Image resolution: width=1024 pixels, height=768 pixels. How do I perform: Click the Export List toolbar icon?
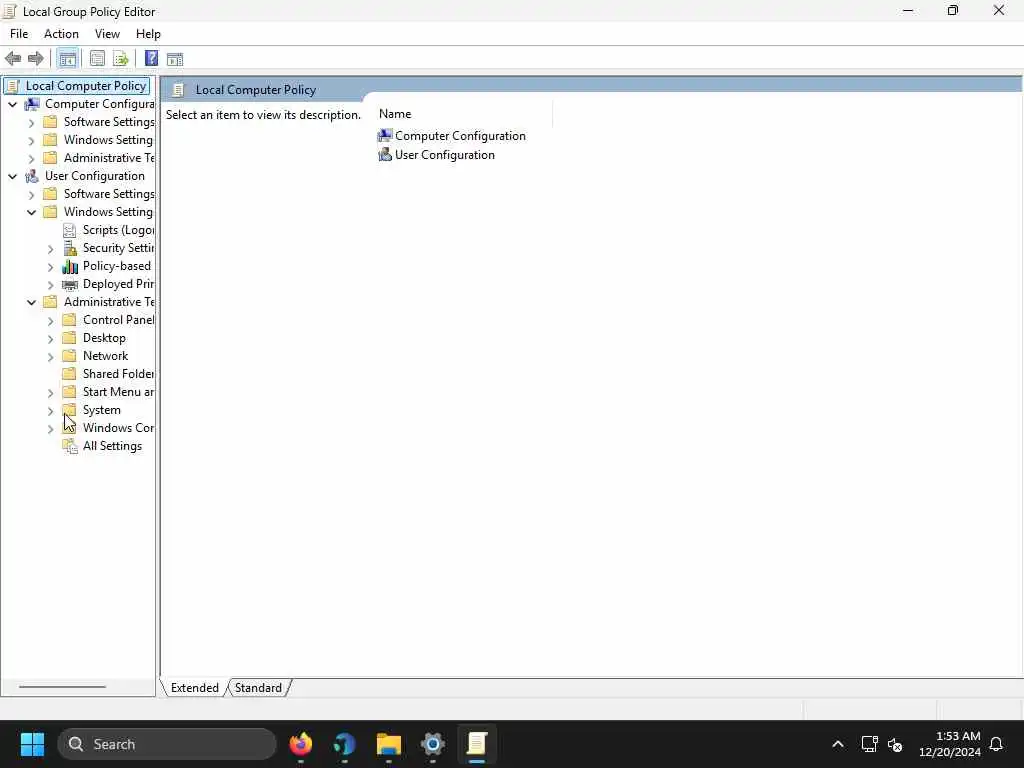point(121,59)
